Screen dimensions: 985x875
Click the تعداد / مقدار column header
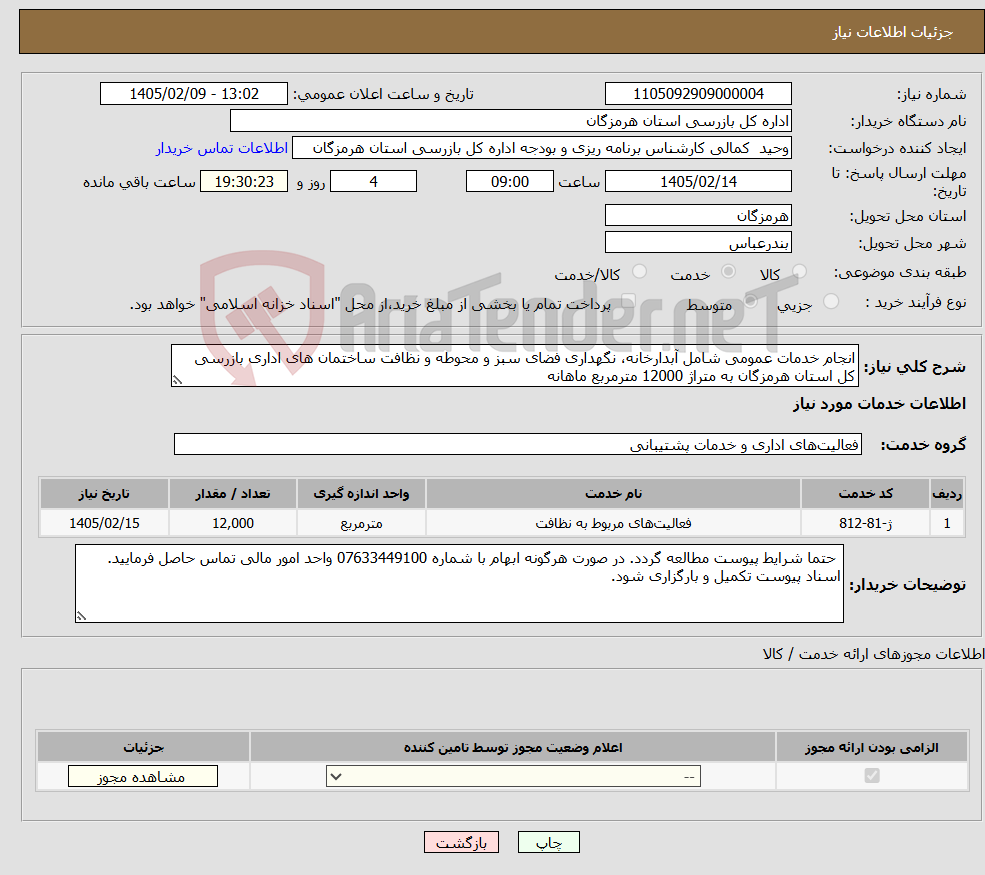coord(232,494)
